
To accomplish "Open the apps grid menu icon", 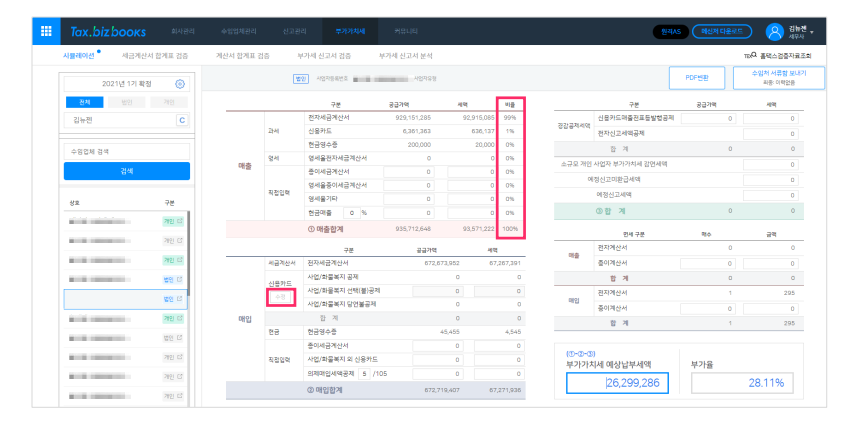I will click(x=46, y=31).
